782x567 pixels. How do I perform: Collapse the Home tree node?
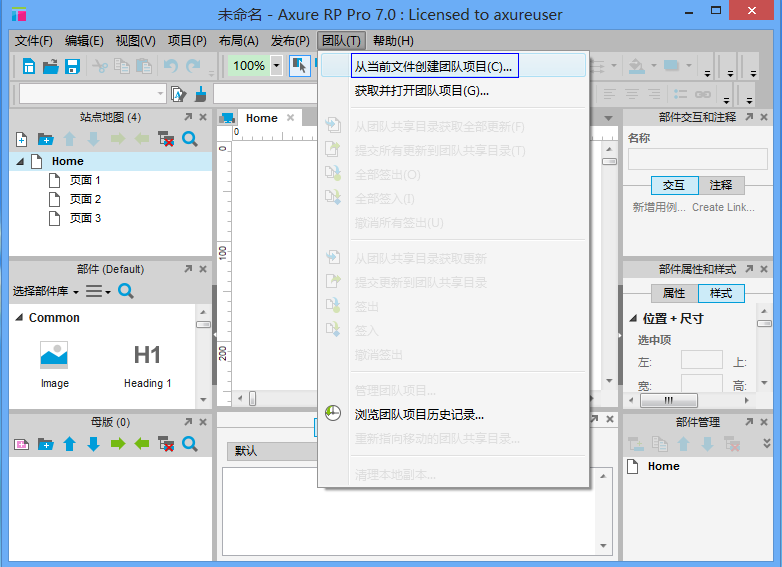click(20, 161)
